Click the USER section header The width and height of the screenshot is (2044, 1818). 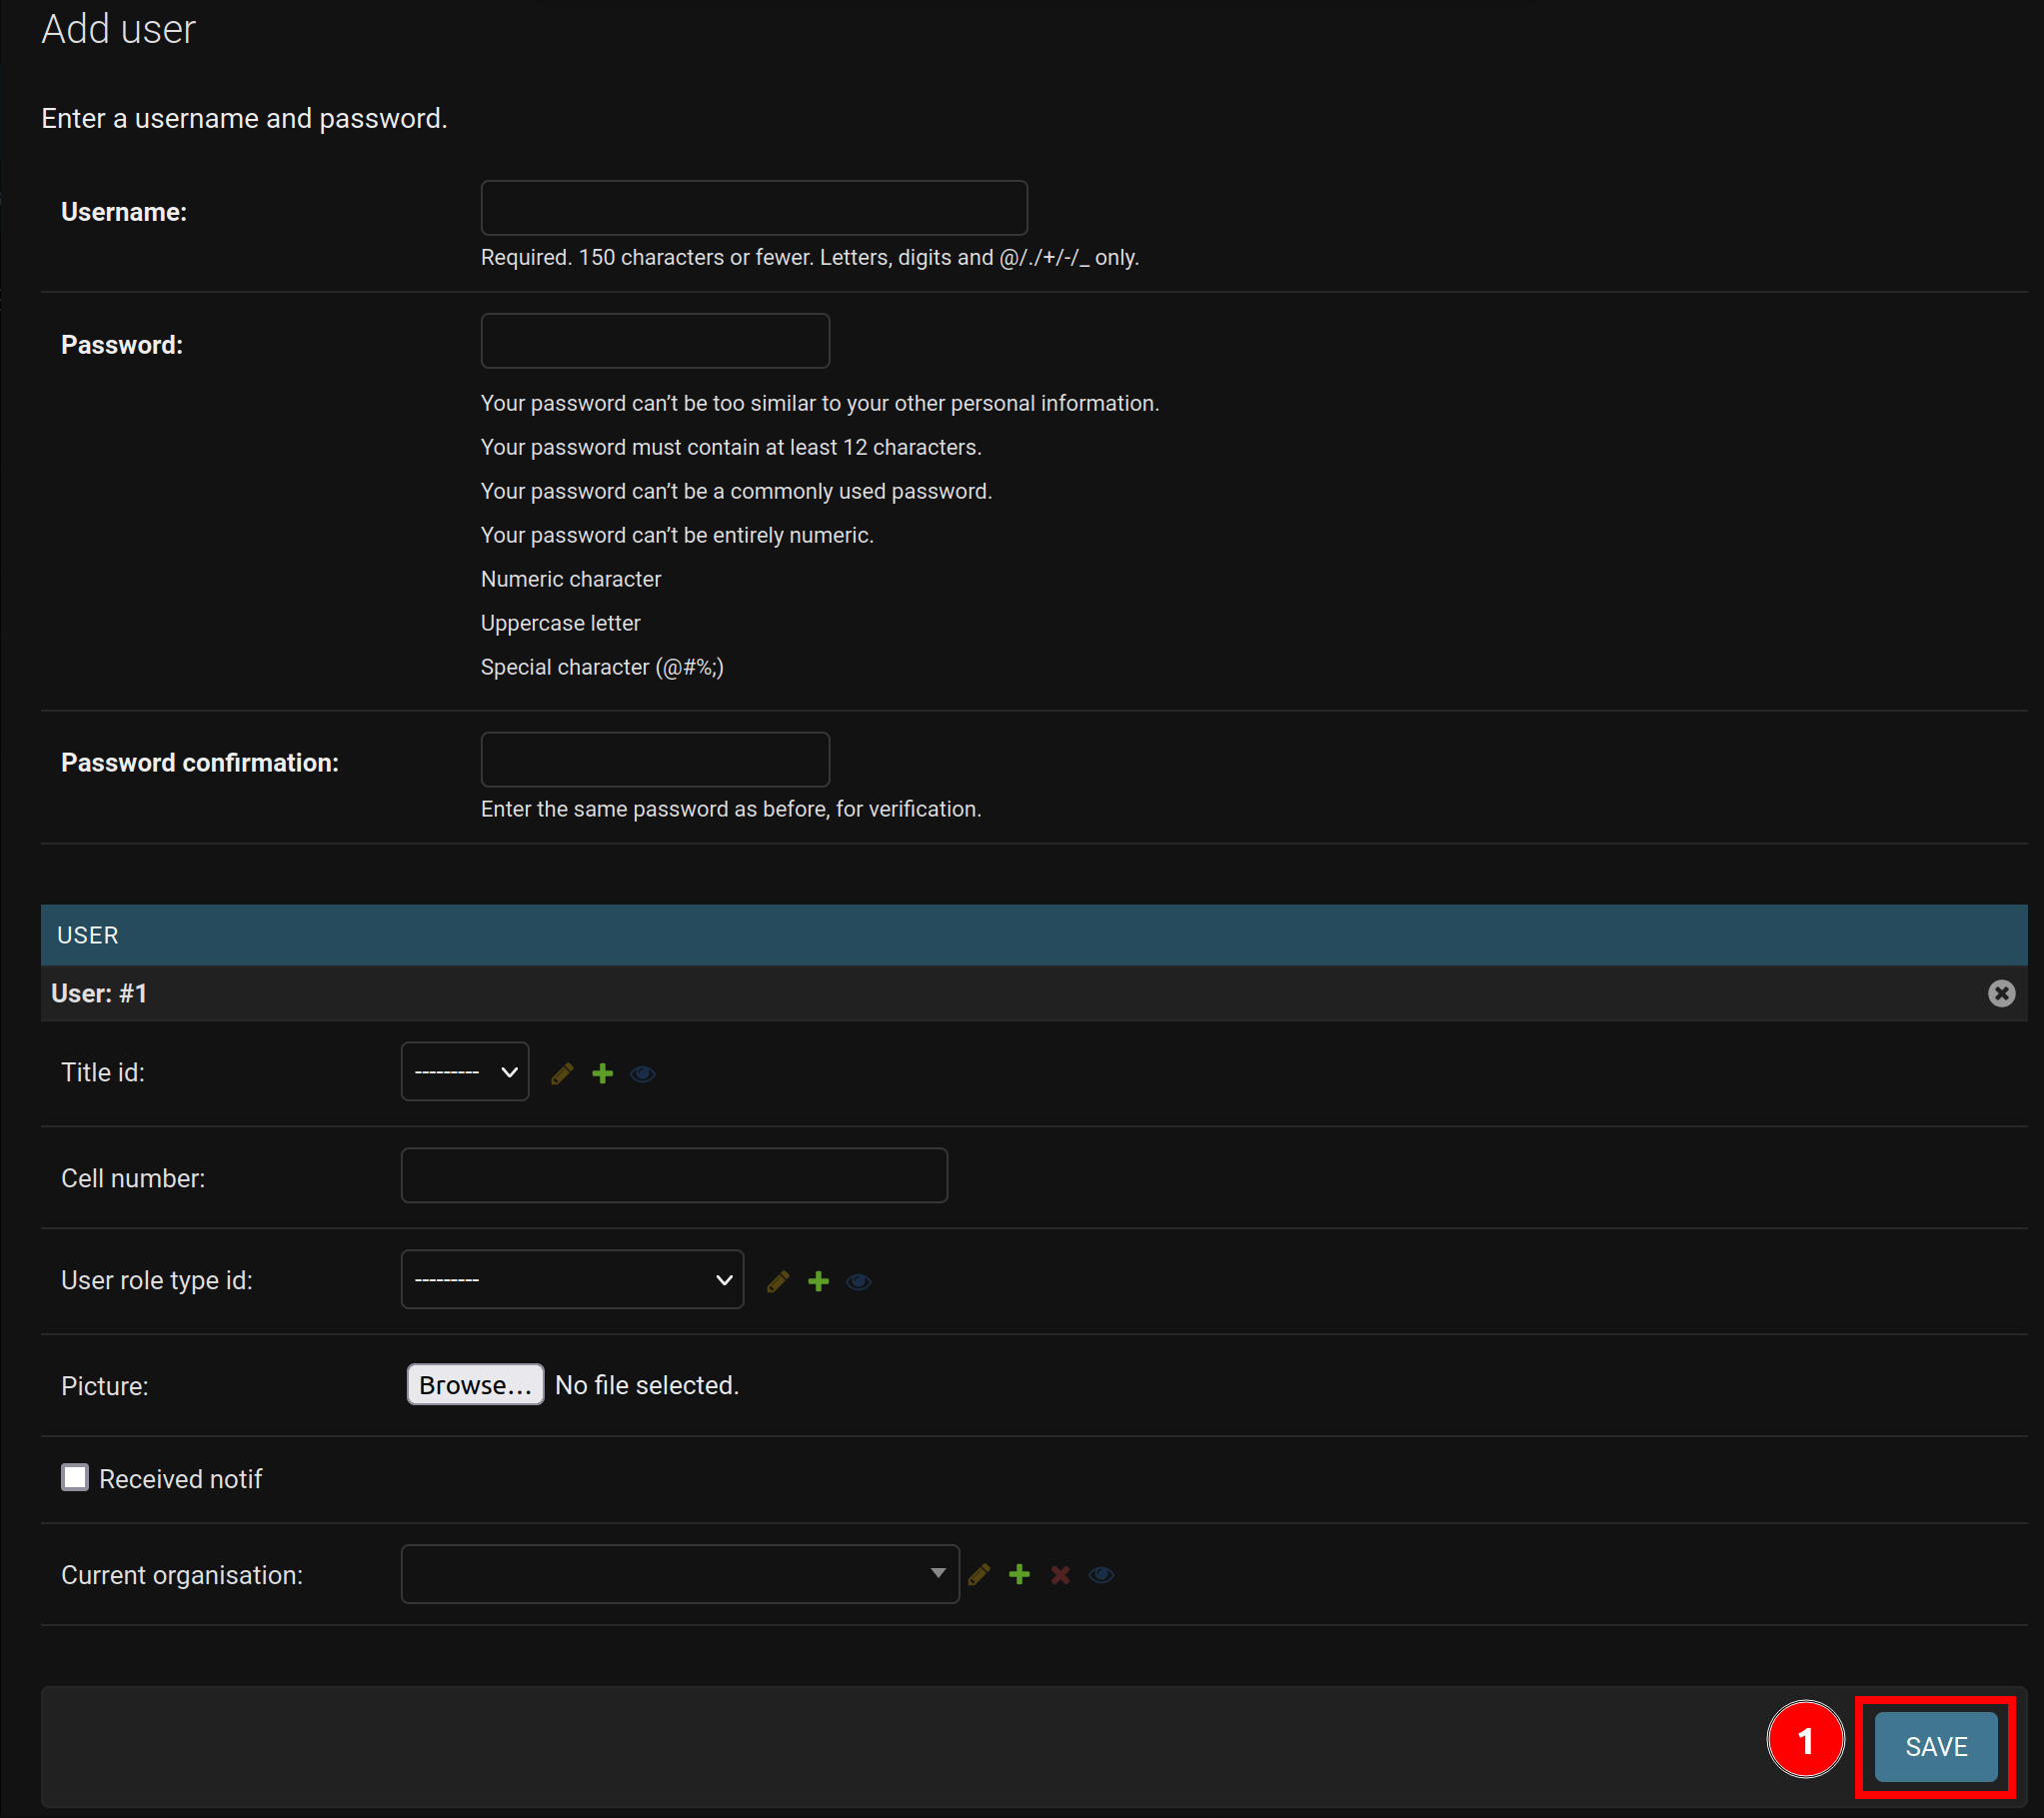pyautogui.click(x=1034, y=935)
